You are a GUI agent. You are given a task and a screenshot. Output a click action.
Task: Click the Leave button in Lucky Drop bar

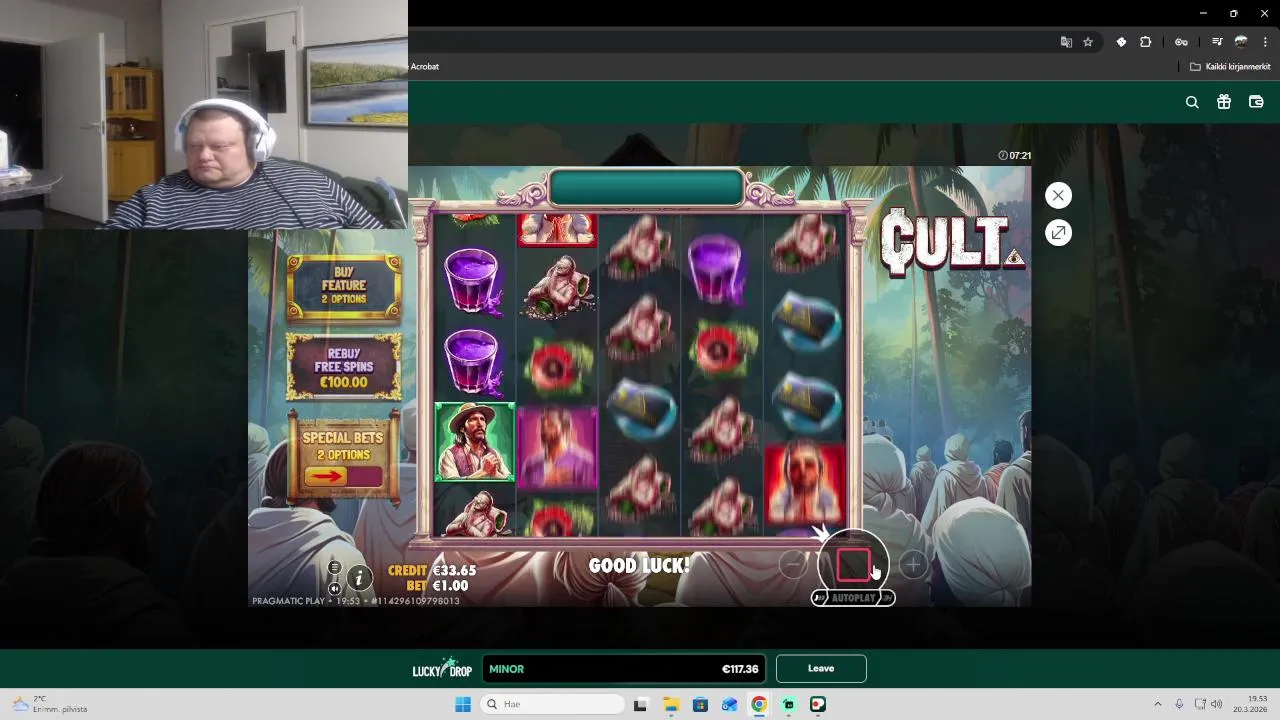(x=821, y=669)
